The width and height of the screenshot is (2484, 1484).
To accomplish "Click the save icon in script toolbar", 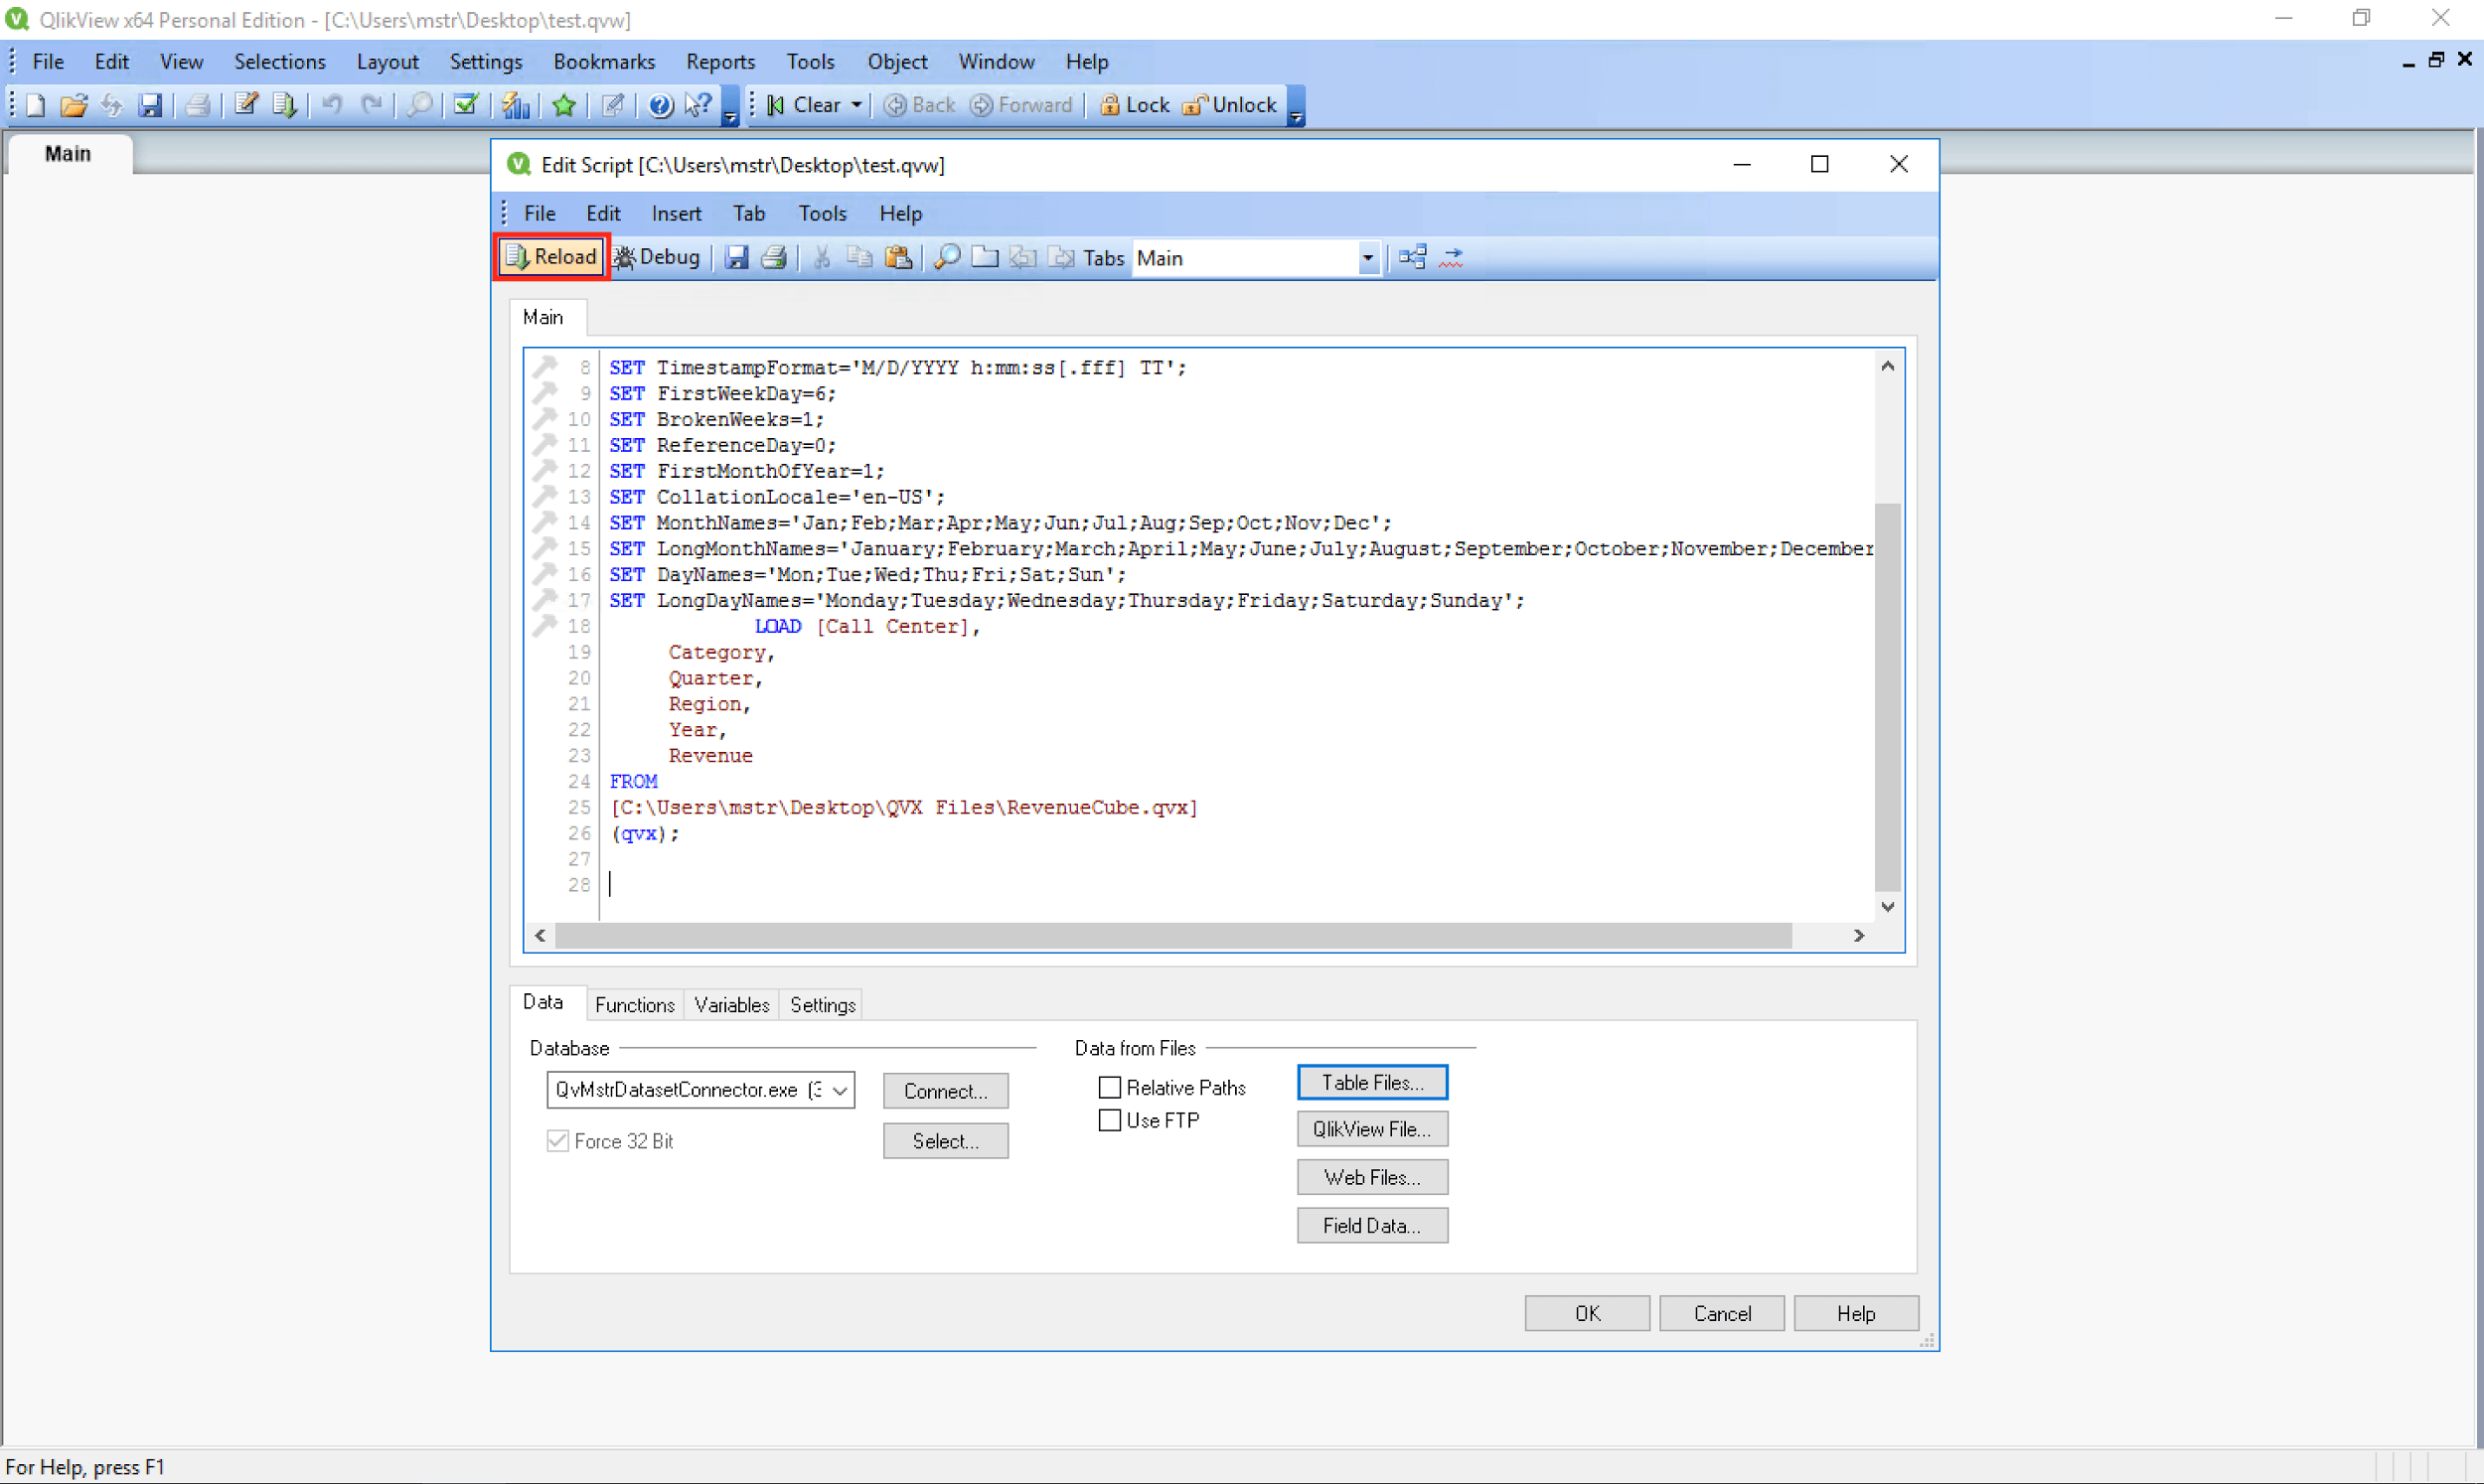I will [x=737, y=257].
